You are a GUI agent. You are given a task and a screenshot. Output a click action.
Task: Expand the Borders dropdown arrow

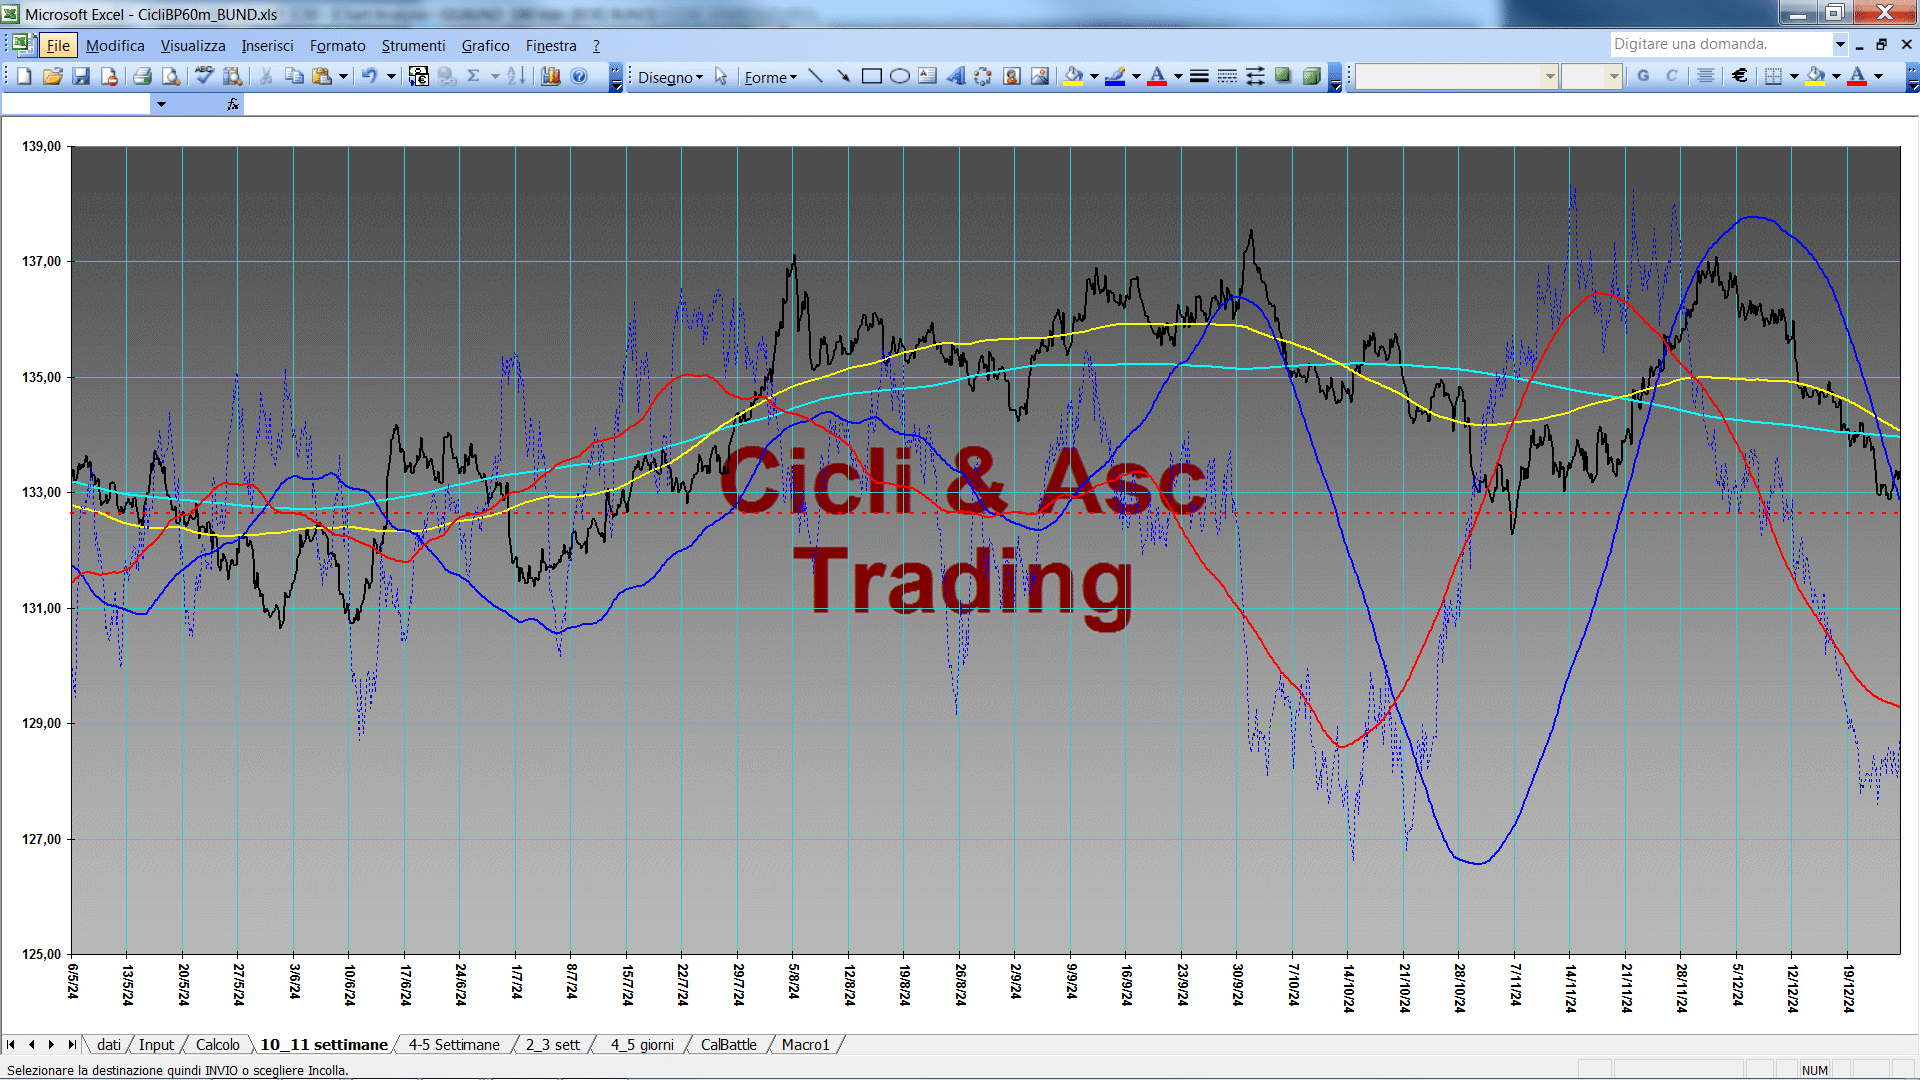pyautogui.click(x=1794, y=76)
